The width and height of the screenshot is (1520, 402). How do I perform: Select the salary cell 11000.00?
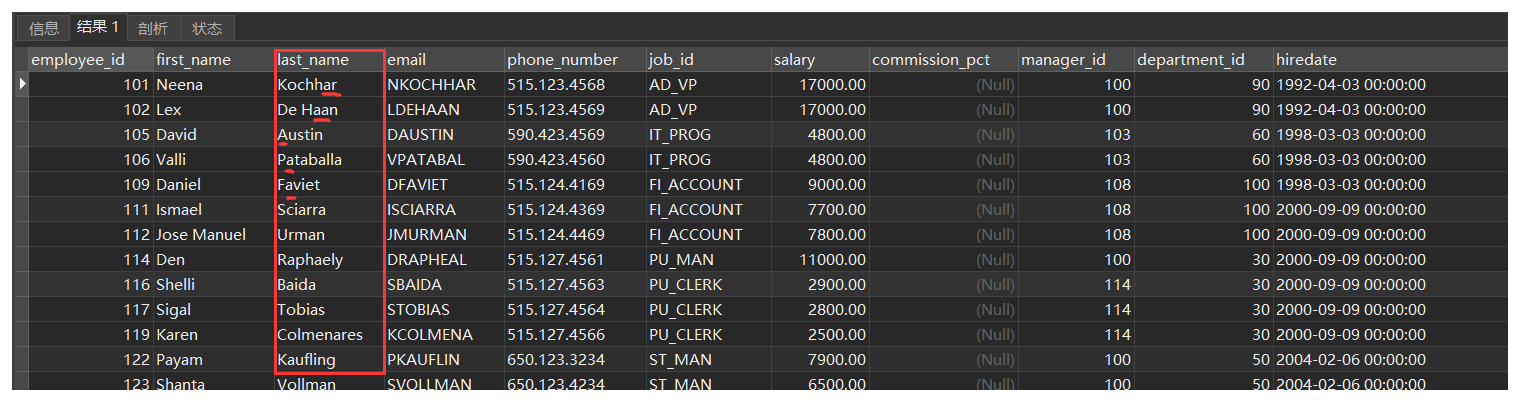tap(833, 260)
